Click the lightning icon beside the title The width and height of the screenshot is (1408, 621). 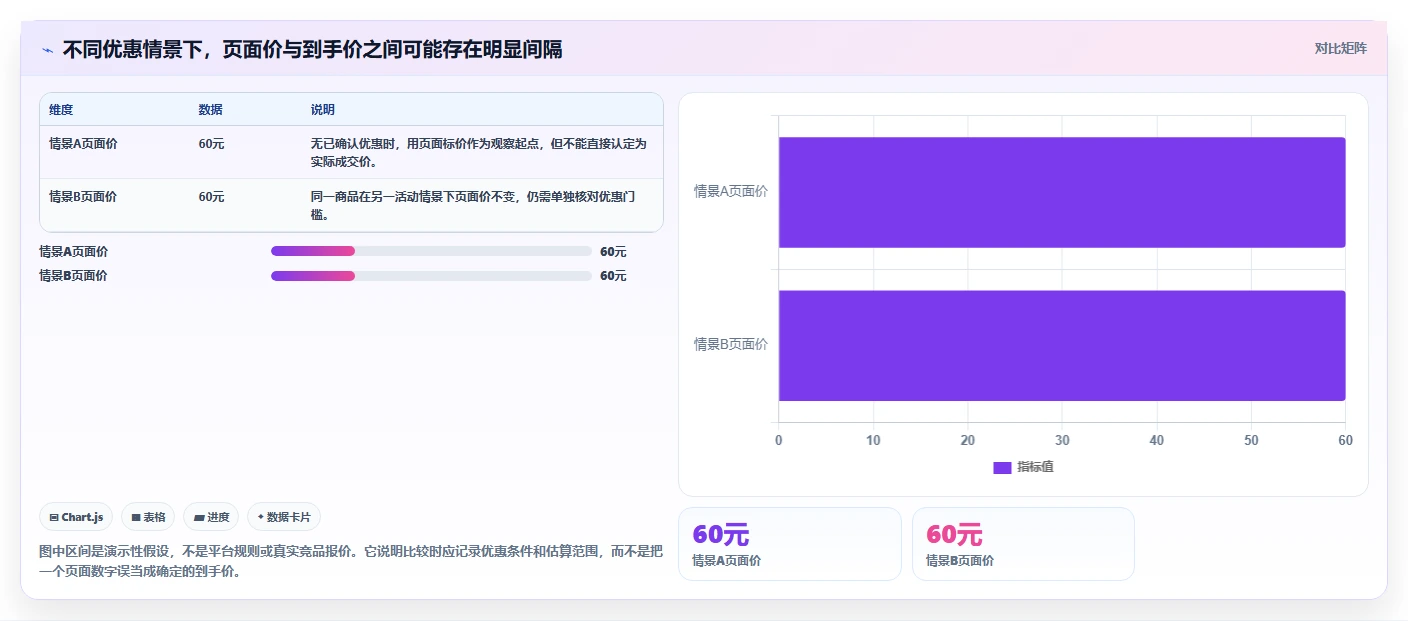[x=47, y=50]
